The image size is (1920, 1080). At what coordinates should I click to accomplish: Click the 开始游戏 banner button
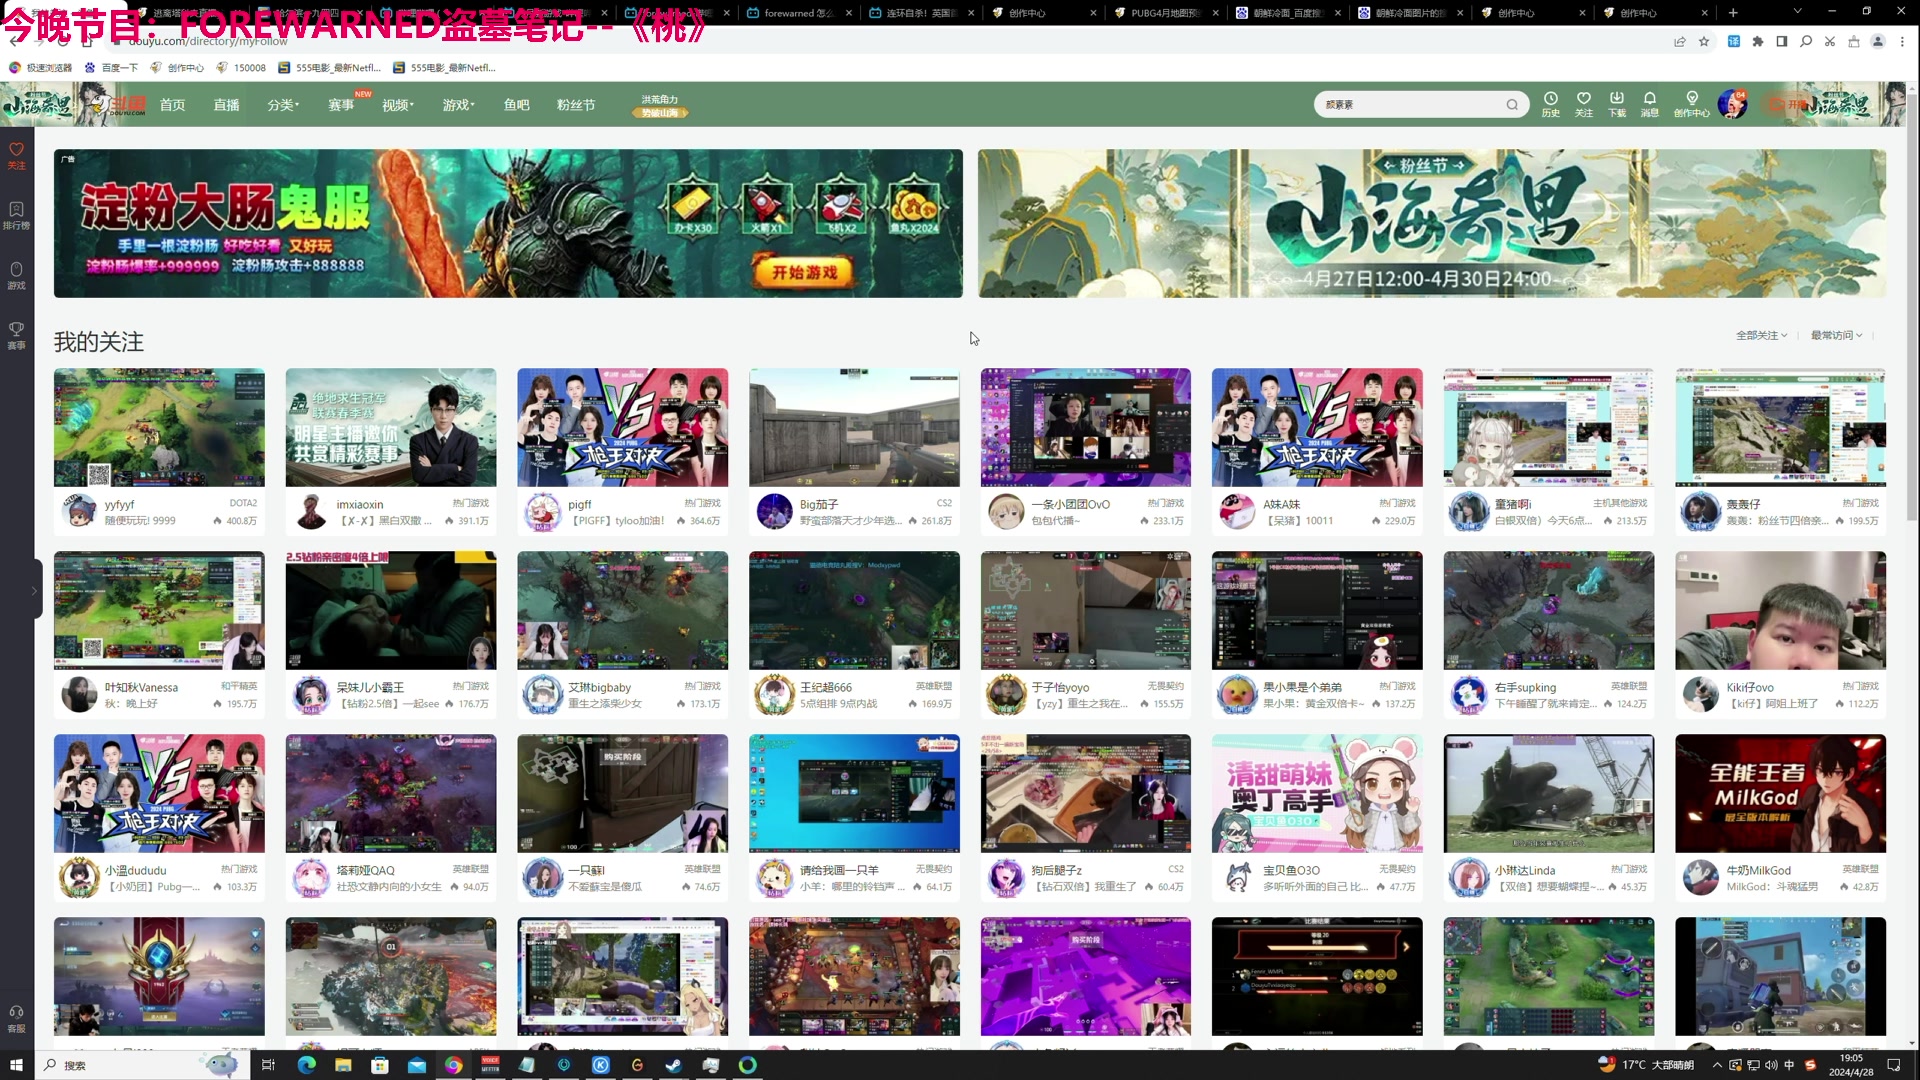click(804, 272)
